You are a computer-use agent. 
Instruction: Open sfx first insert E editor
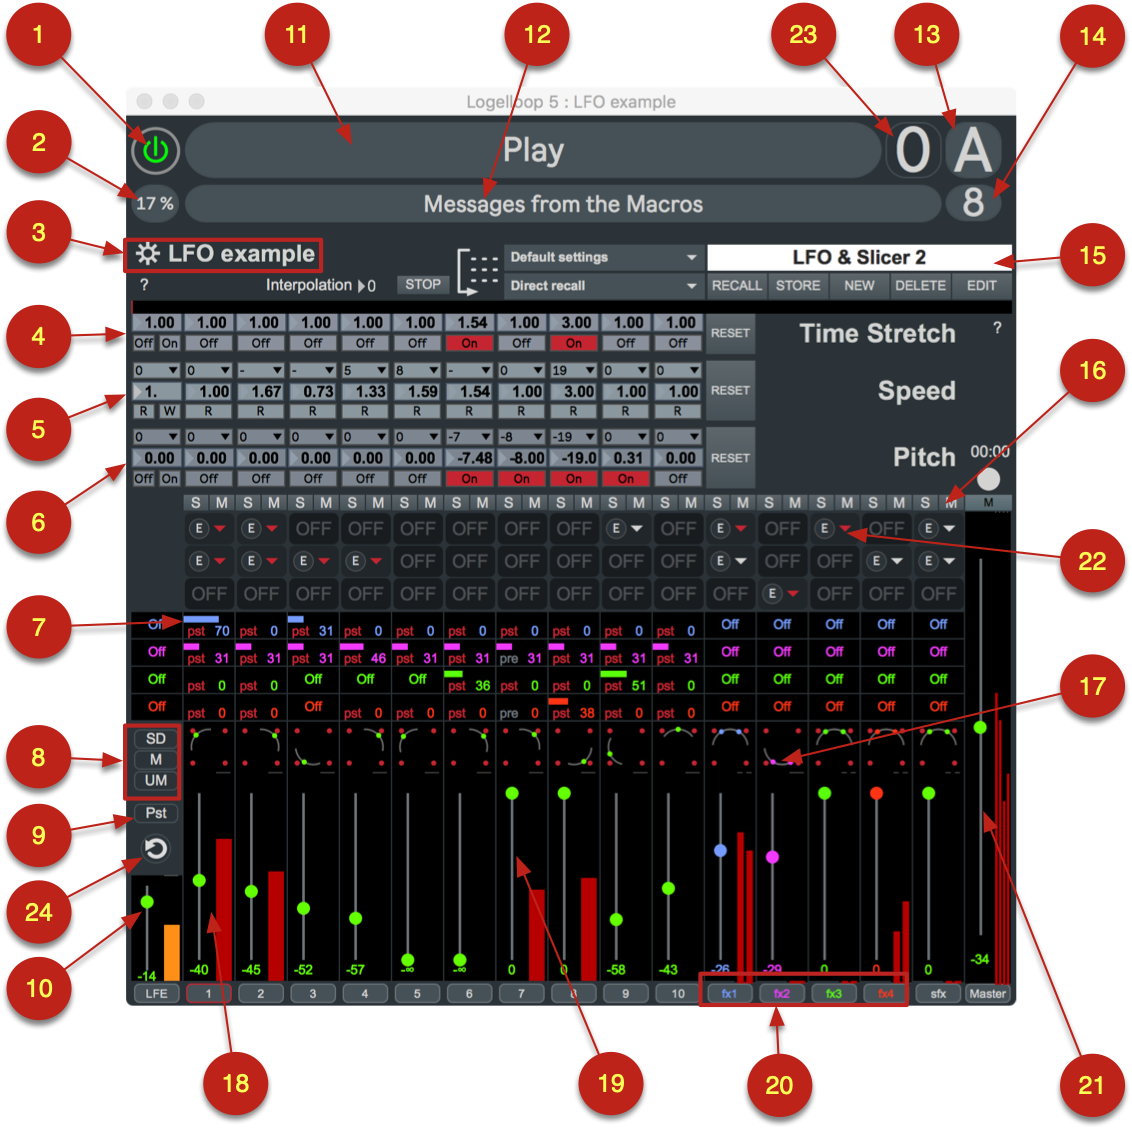point(928,529)
